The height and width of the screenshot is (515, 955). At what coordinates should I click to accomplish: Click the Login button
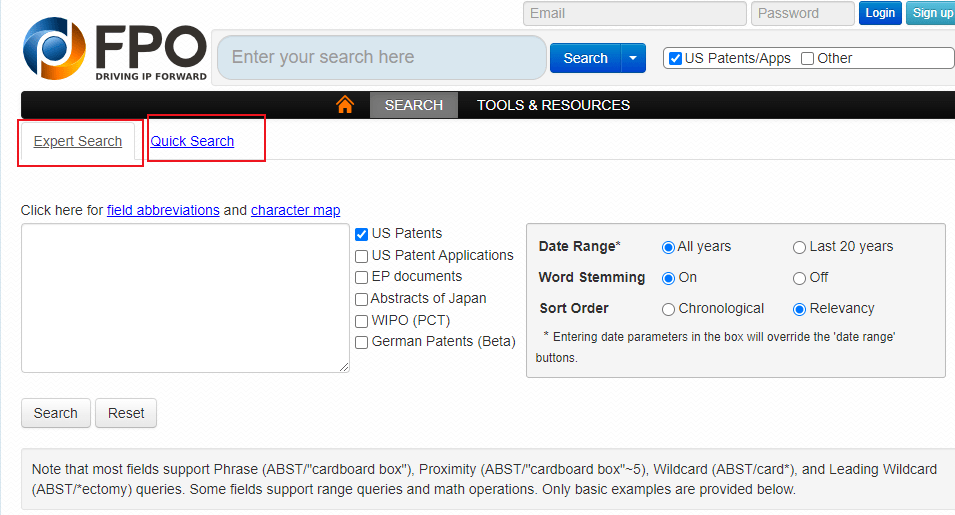(x=880, y=13)
